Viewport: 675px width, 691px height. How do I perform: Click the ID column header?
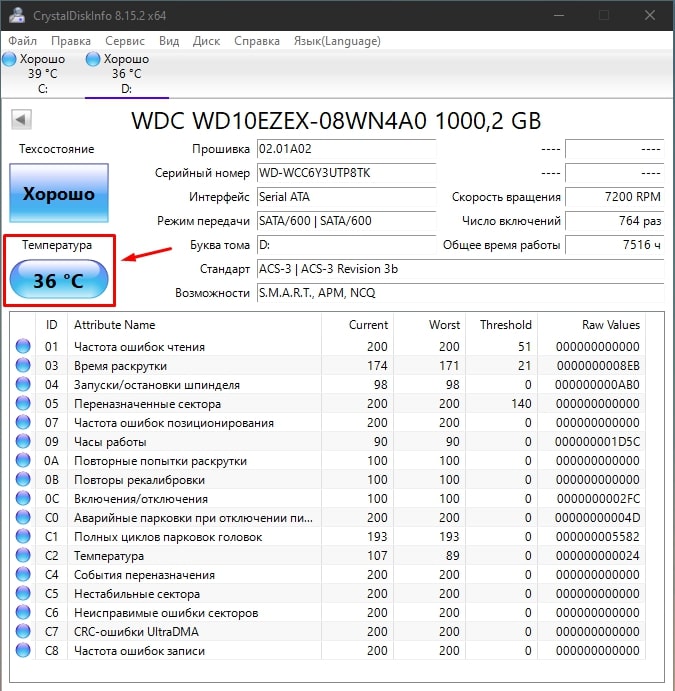[52, 325]
